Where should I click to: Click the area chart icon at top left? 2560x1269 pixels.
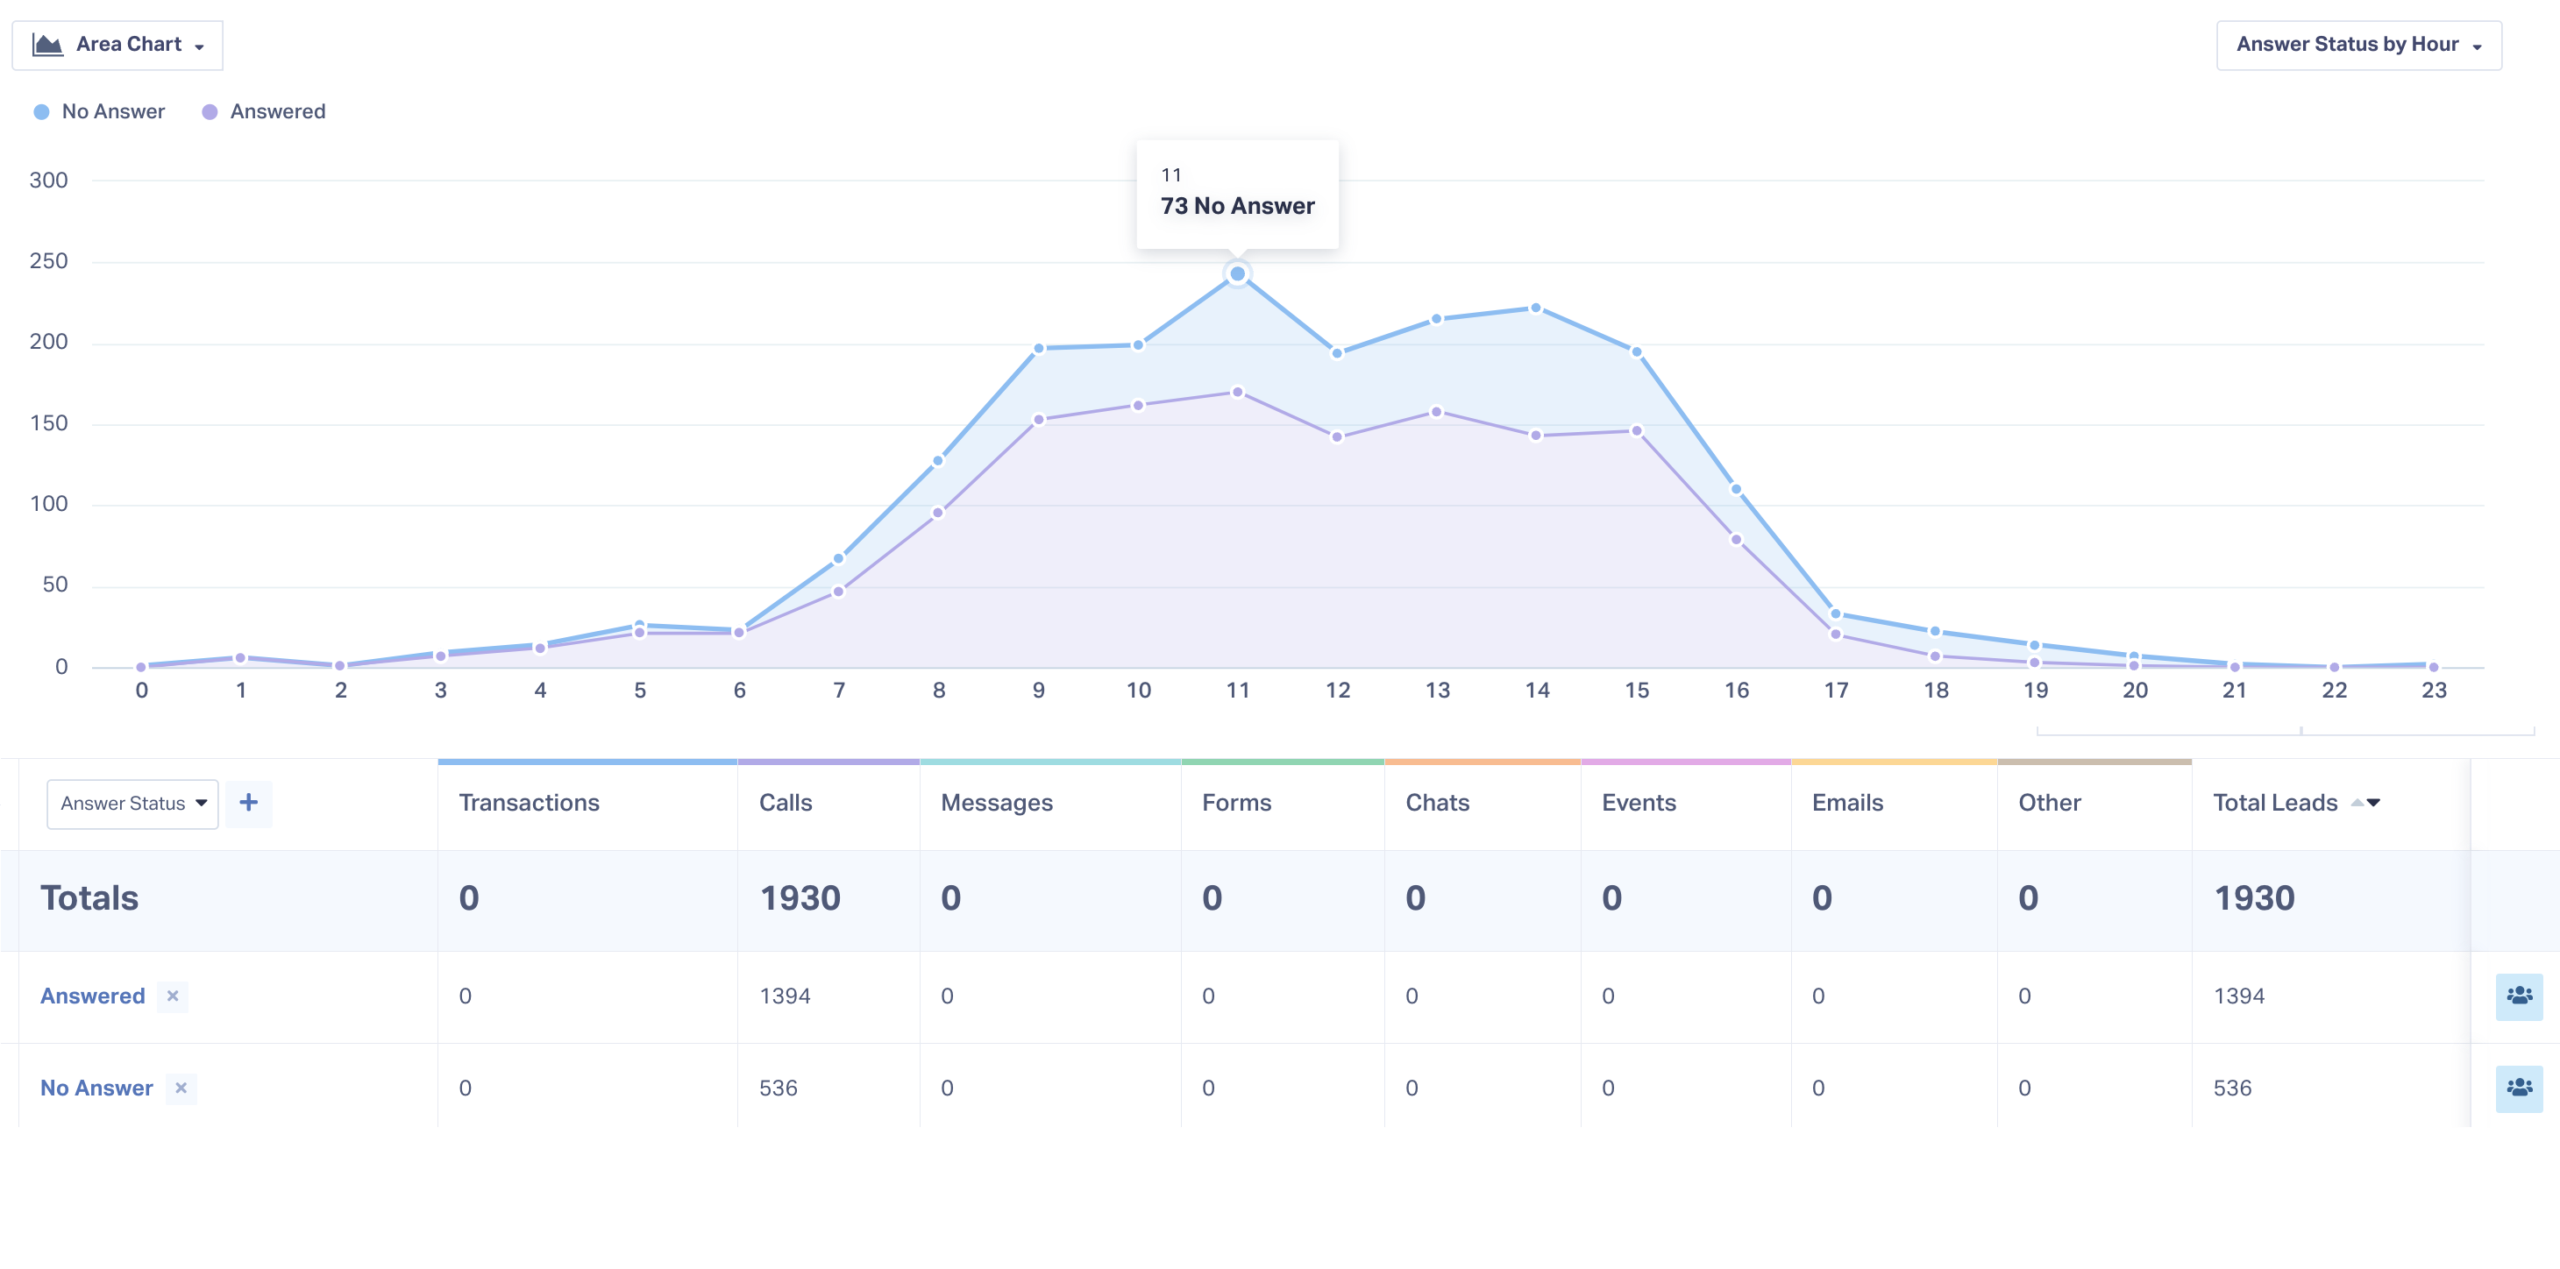(47, 44)
